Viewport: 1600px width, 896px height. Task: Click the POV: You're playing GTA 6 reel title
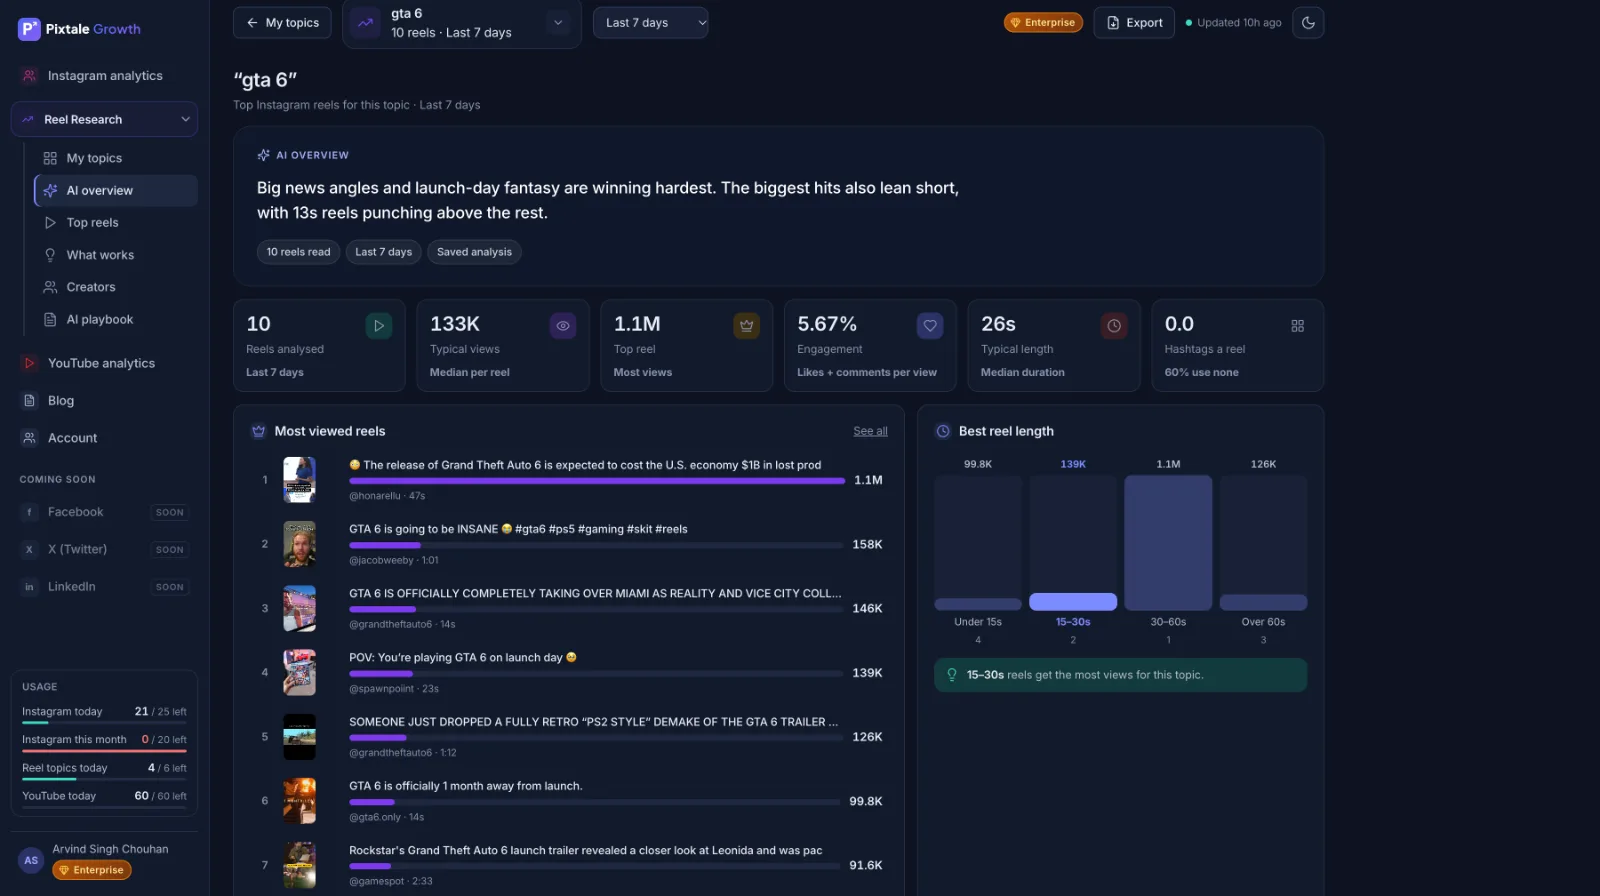click(x=463, y=658)
